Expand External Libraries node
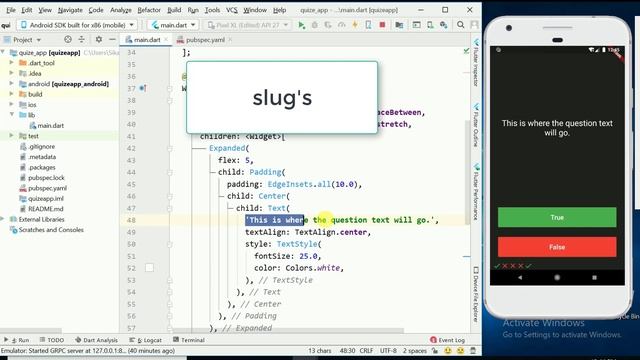 coord(3,219)
